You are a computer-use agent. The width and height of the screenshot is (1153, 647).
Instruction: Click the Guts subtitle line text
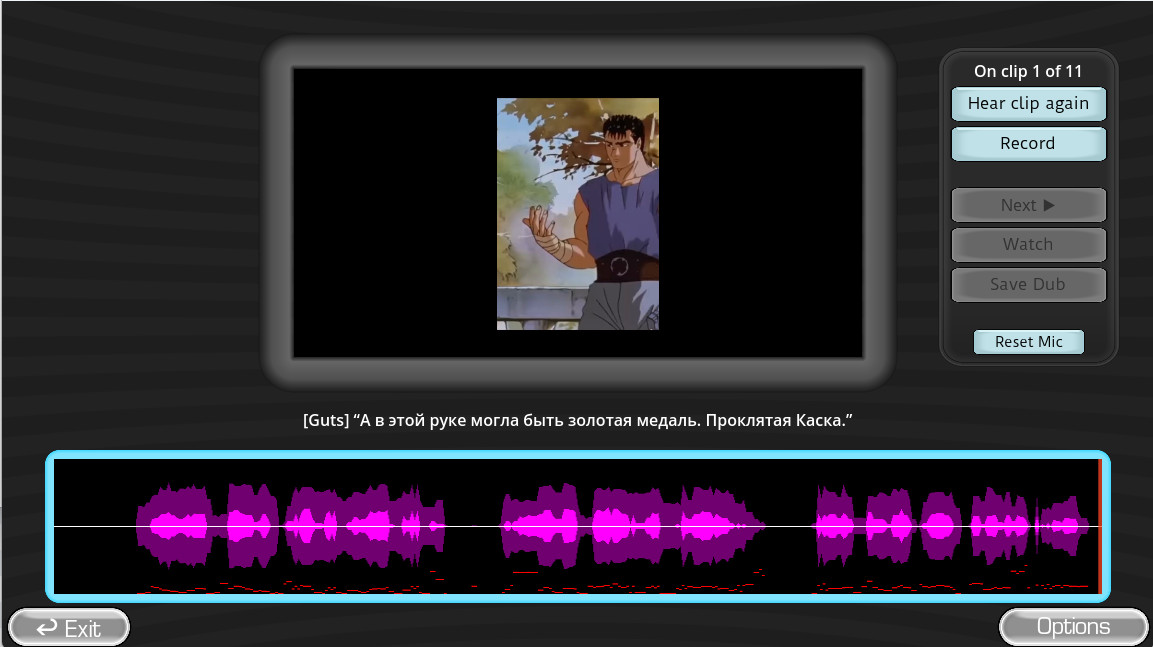pos(578,421)
